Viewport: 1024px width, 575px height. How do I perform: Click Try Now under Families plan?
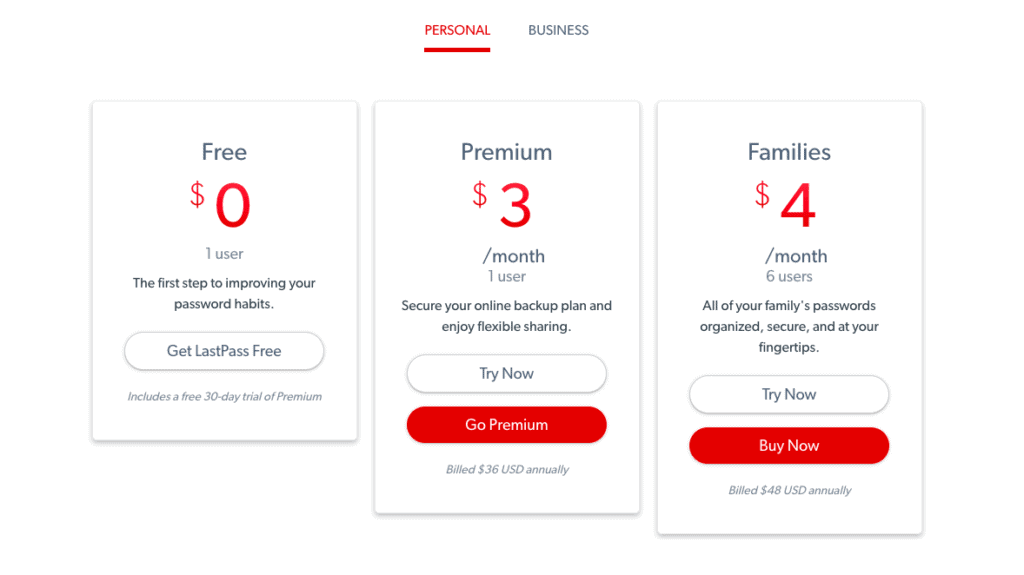pos(789,395)
